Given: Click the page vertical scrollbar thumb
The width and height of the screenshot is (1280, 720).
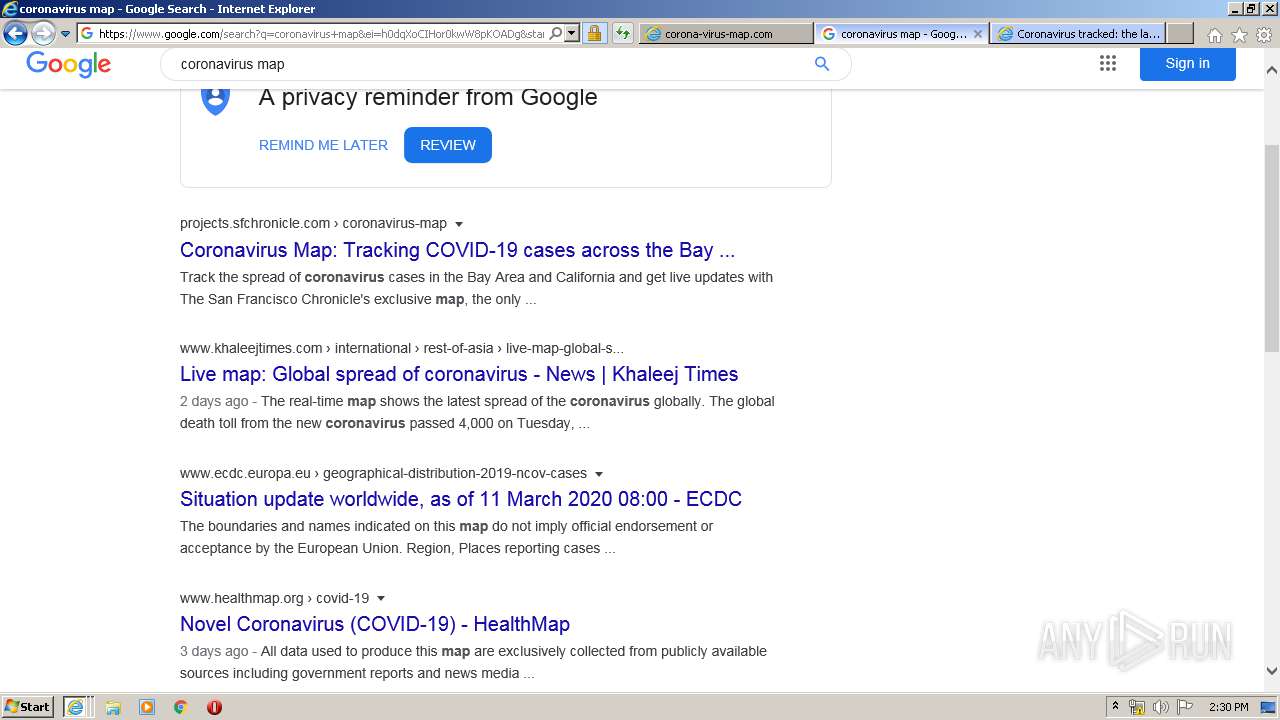Looking at the screenshot, I should [x=1271, y=248].
